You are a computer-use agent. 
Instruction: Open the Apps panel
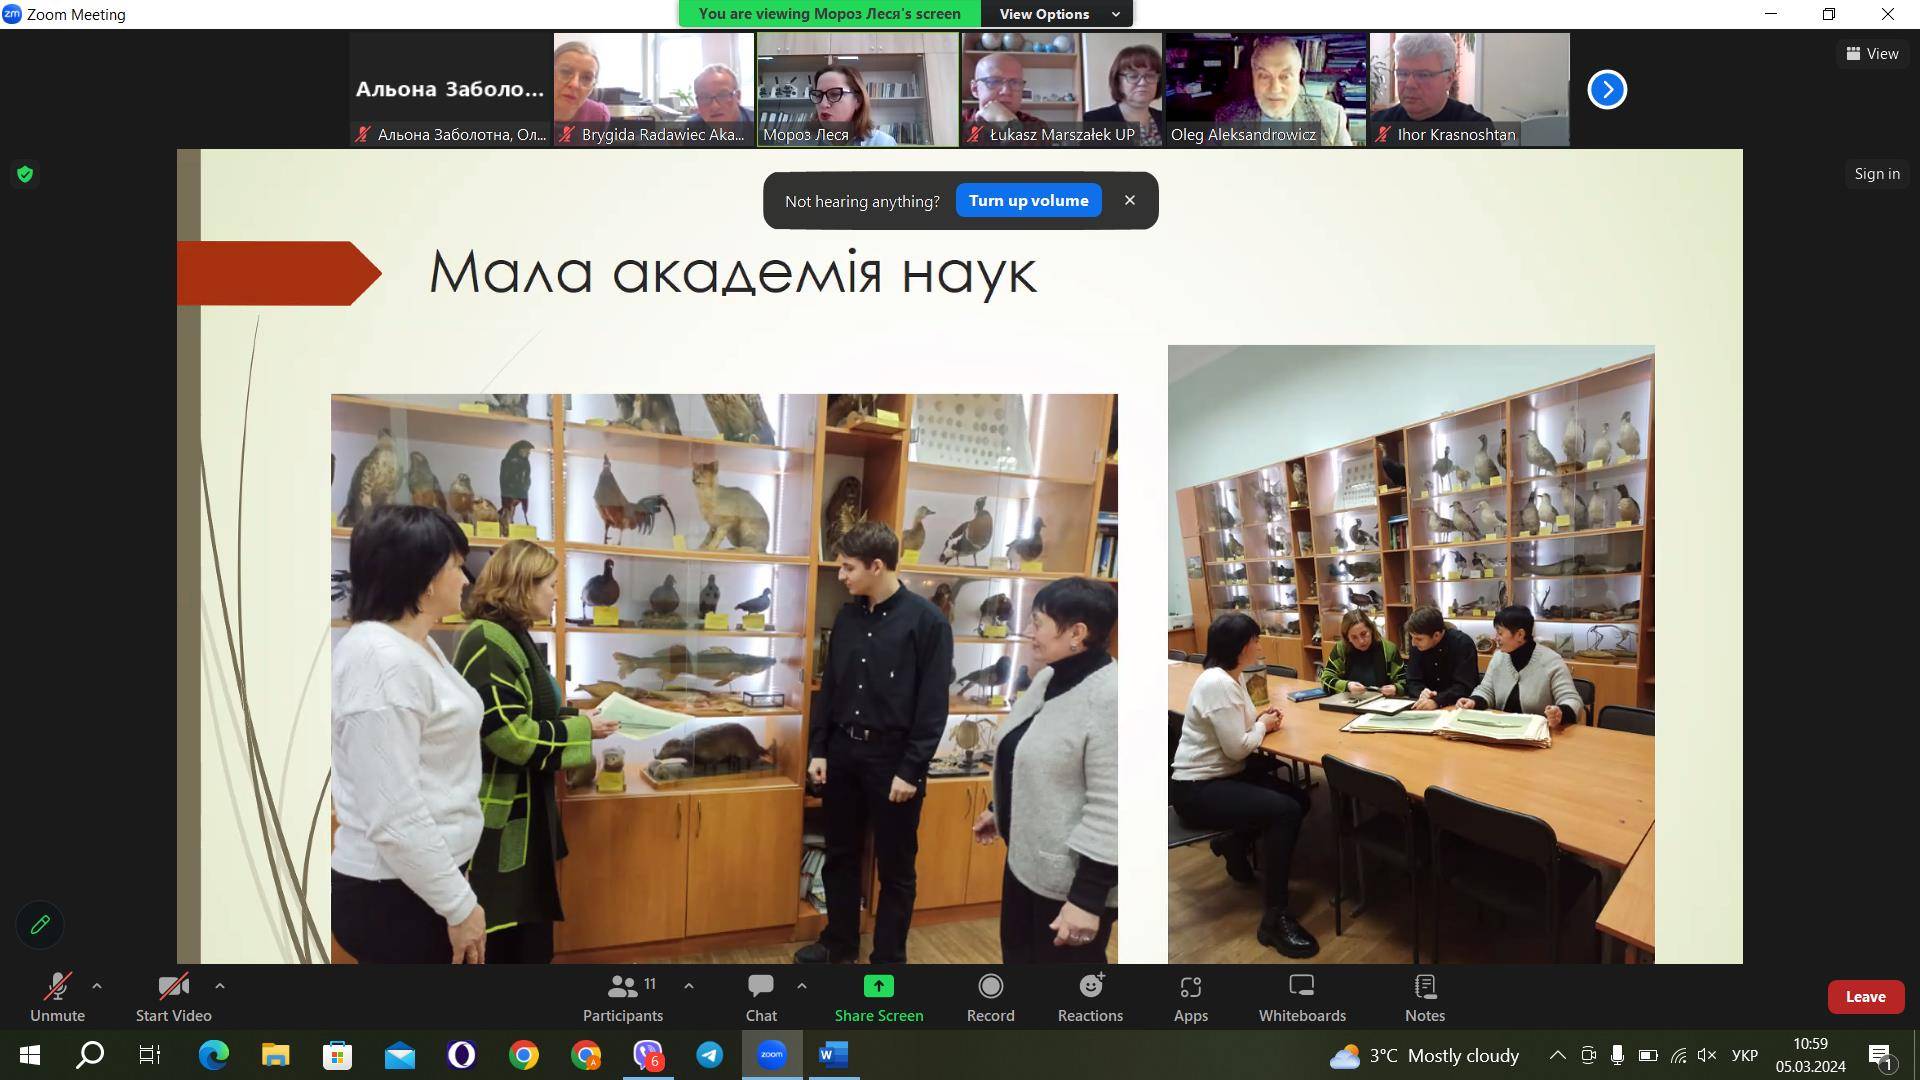coord(1190,998)
